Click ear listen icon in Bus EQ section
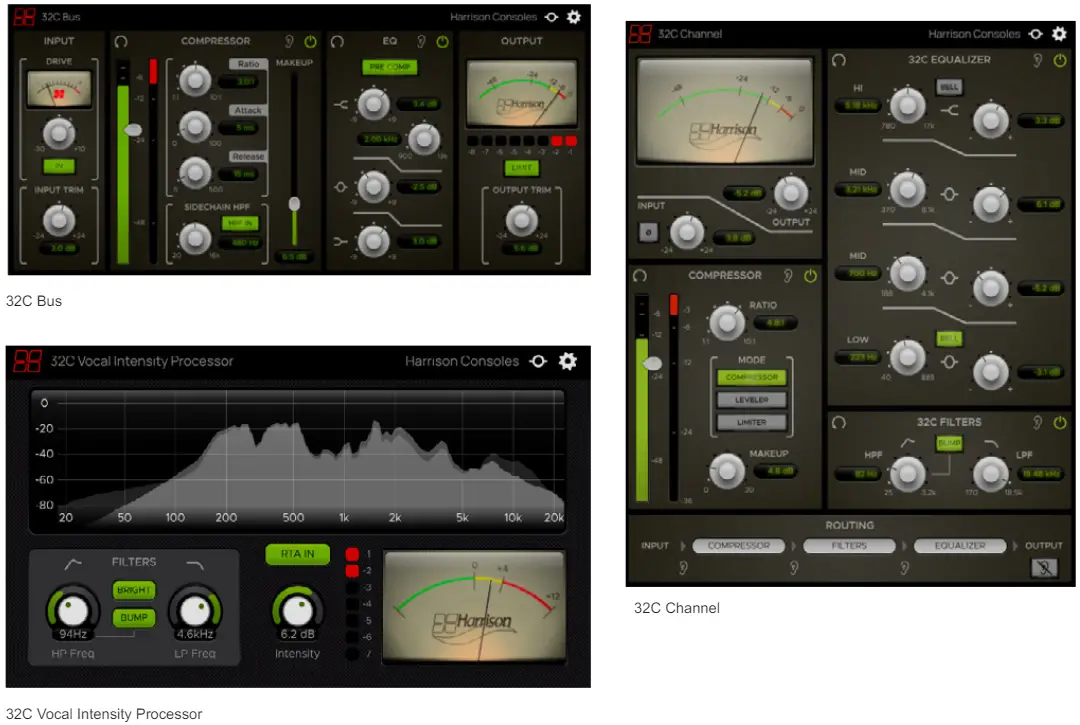The height and width of the screenshot is (725, 1080). coord(422,42)
